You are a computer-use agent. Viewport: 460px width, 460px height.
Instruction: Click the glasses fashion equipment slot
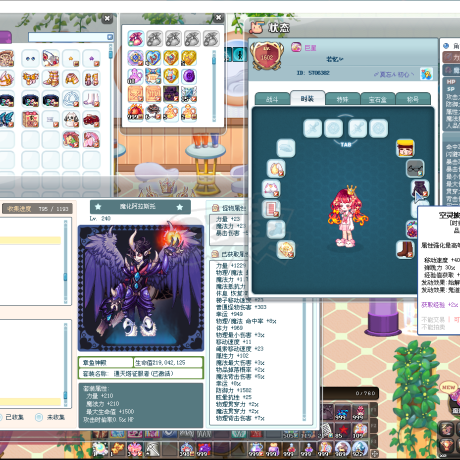(x=415, y=168)
